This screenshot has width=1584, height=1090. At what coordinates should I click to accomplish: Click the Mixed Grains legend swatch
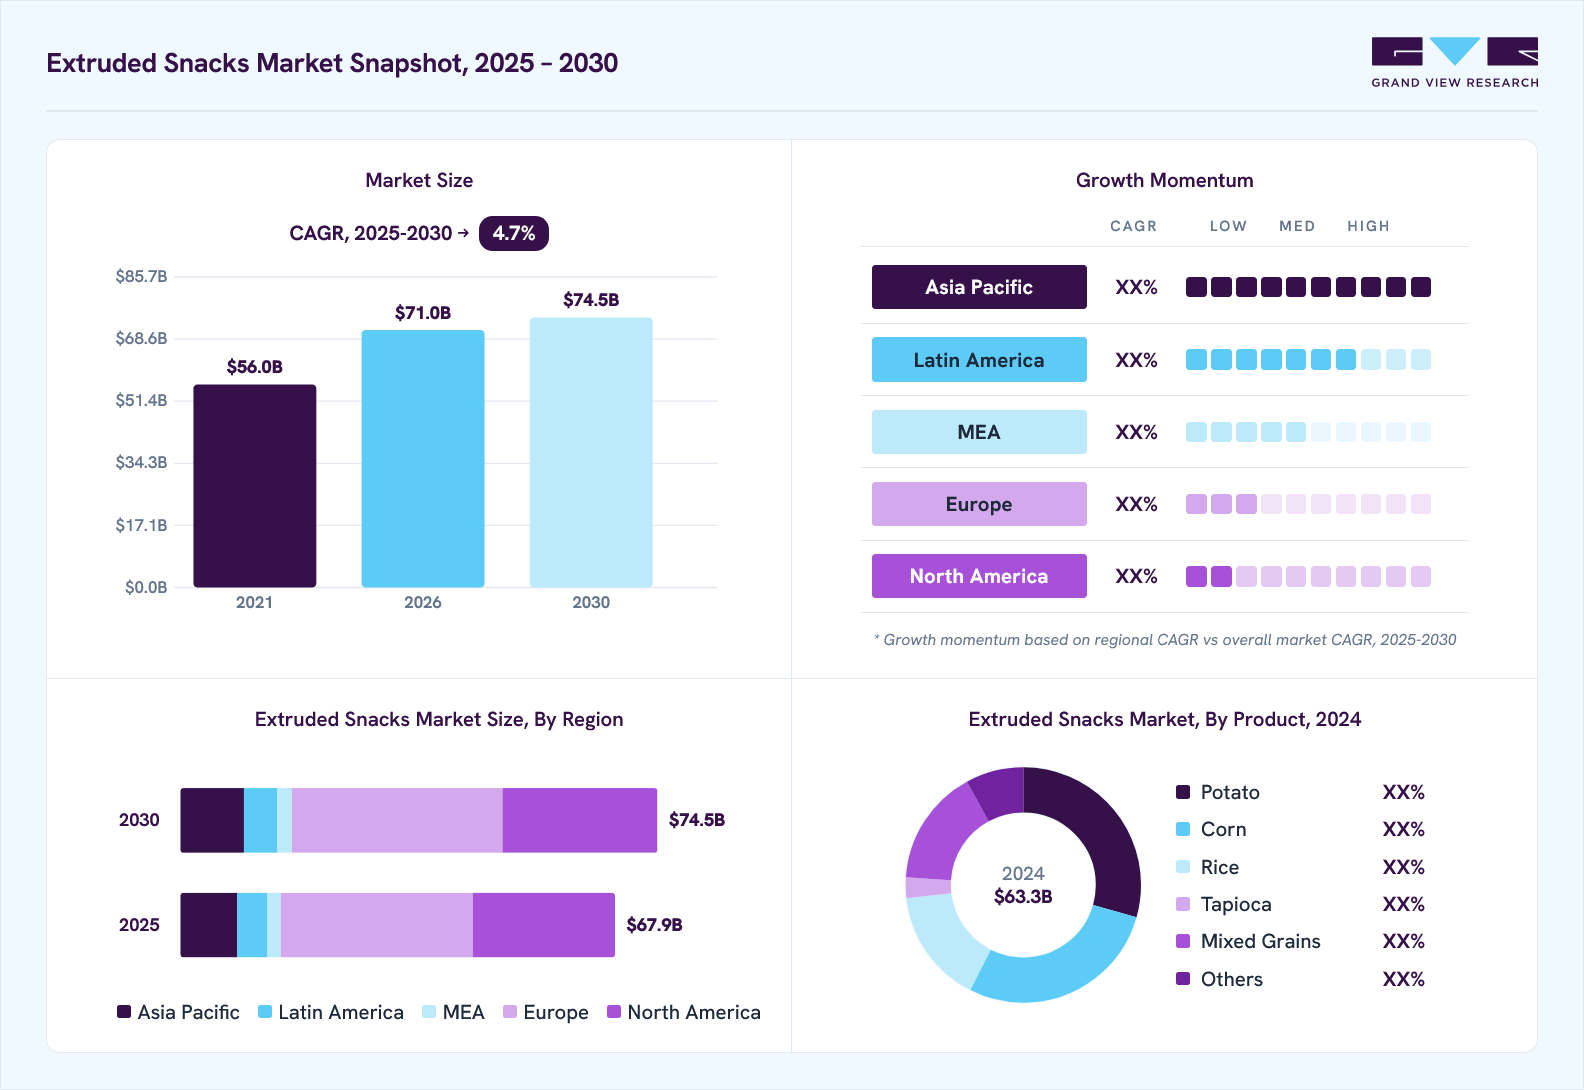click(x=1183, y=941)
